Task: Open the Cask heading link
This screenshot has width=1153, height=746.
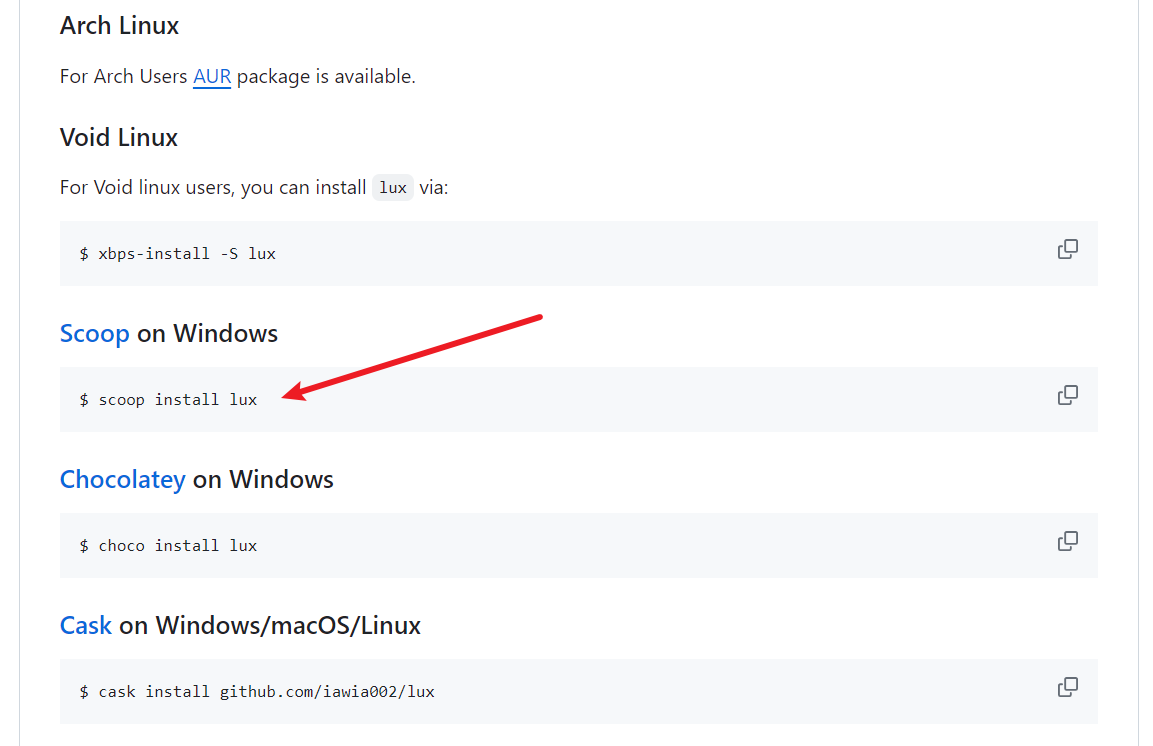Action: point(85,625)
